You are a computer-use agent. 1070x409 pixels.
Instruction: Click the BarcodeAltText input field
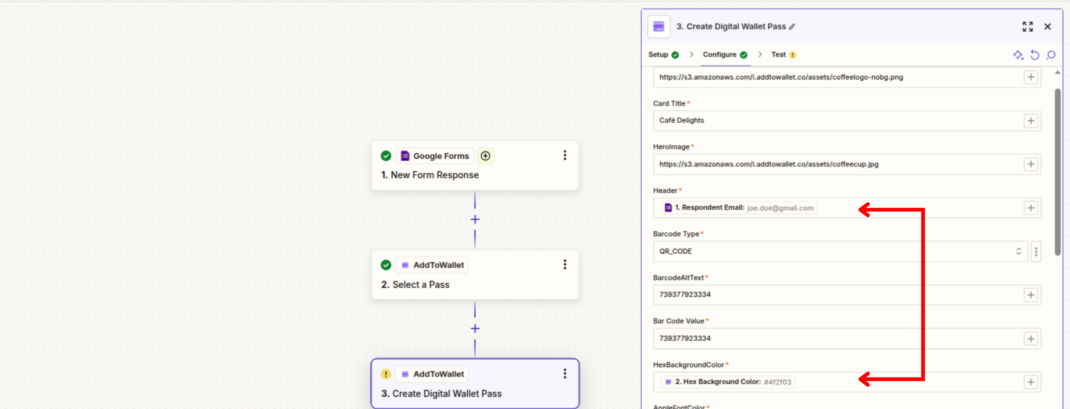(x=847, y=295)
